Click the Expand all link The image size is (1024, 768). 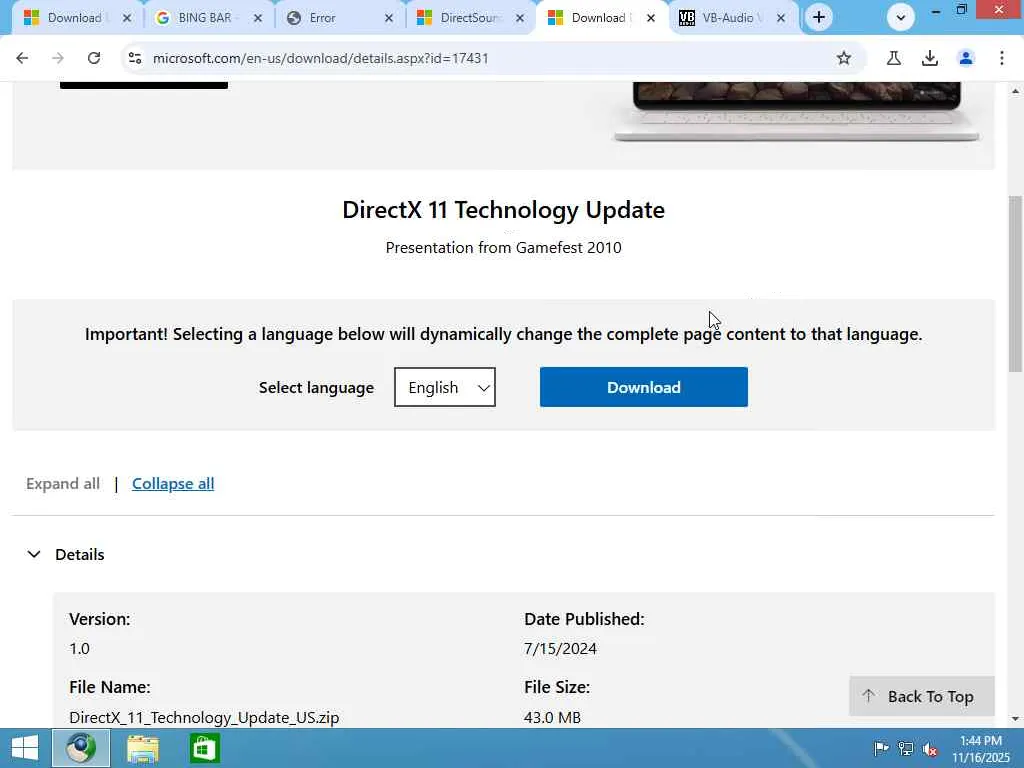point(63,484)
